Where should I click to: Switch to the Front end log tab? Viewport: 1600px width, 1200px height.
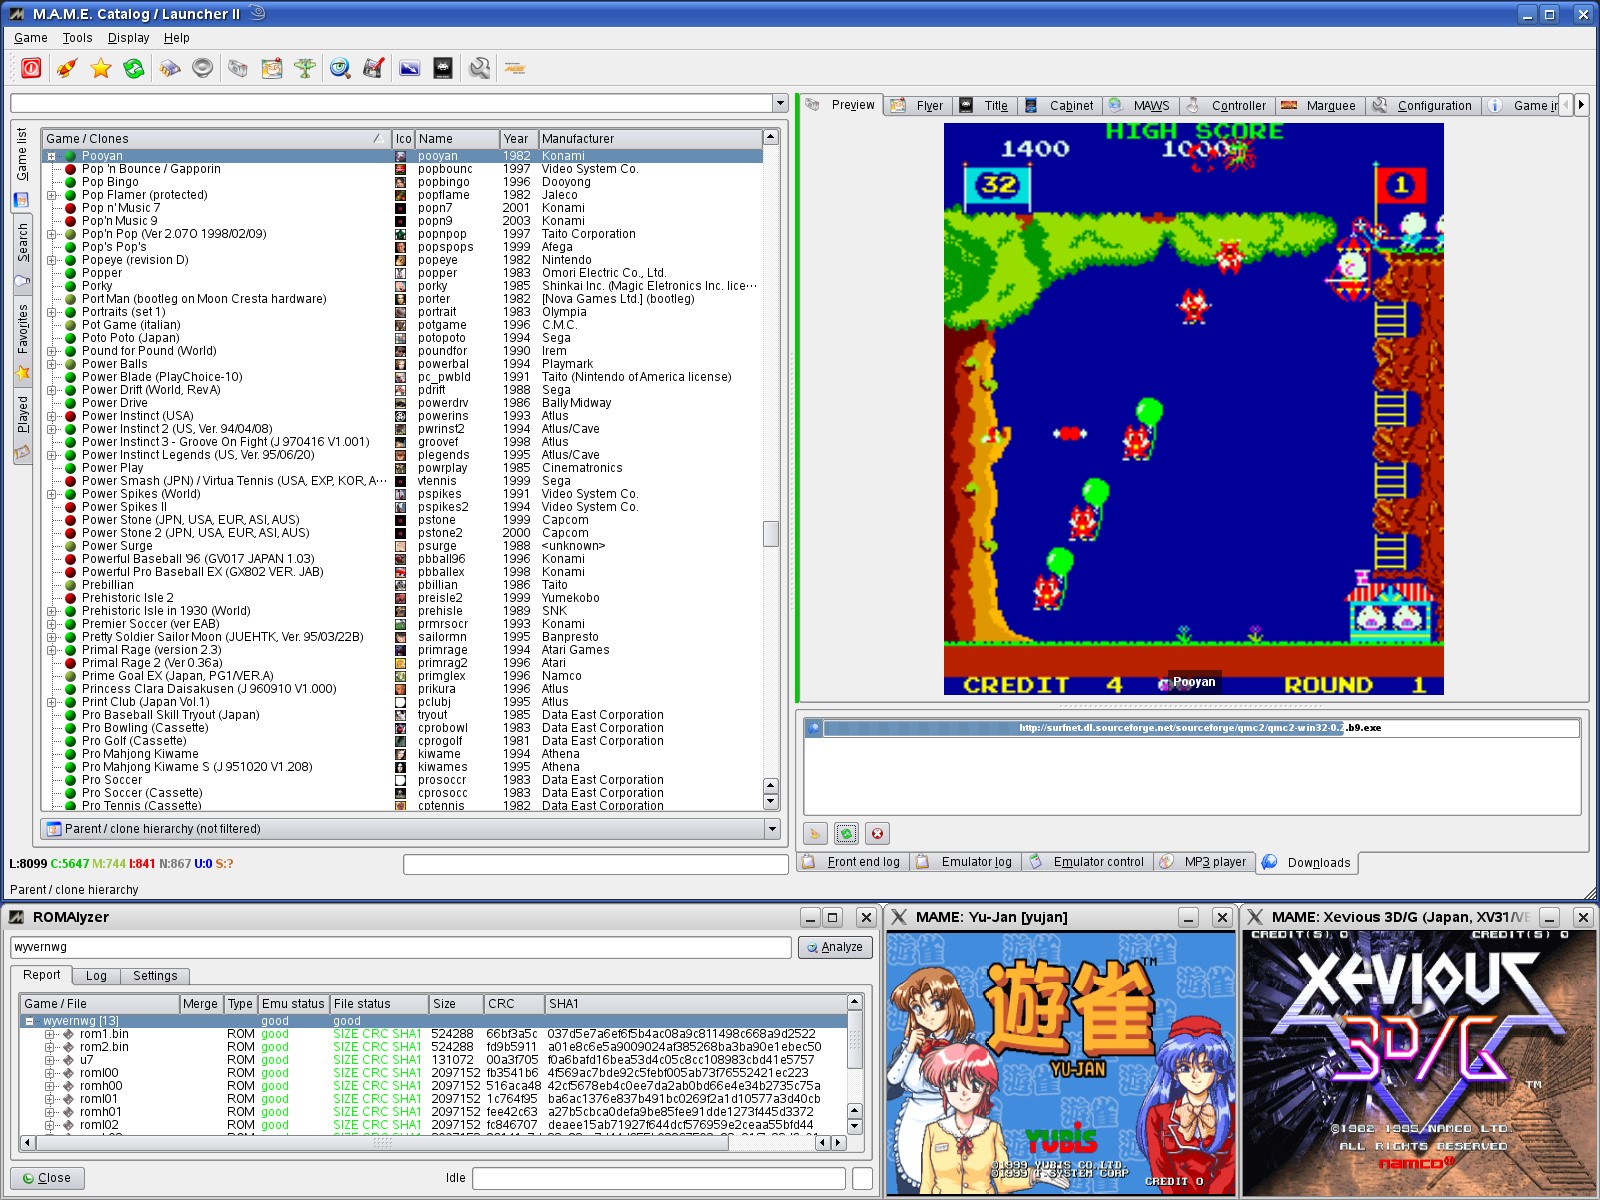[x=854, y=862]
